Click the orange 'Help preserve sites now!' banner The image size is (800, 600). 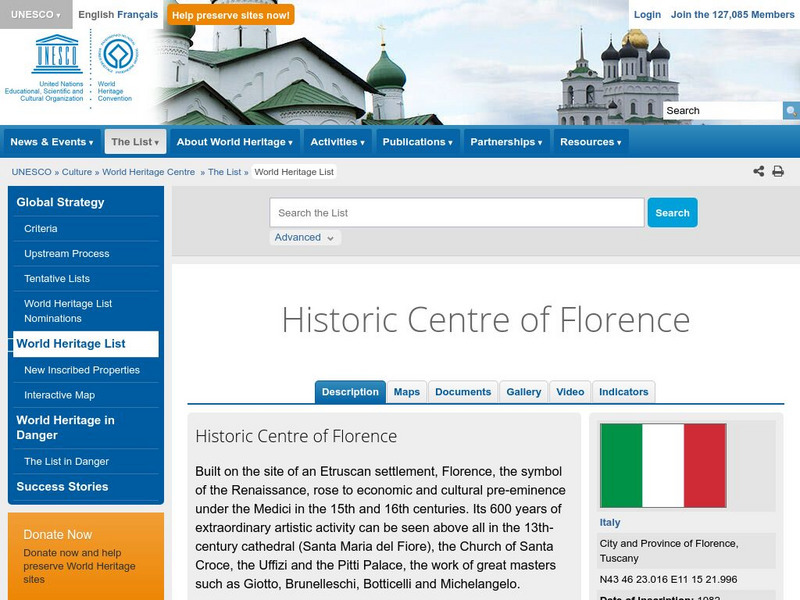click(x=228, y=15)
